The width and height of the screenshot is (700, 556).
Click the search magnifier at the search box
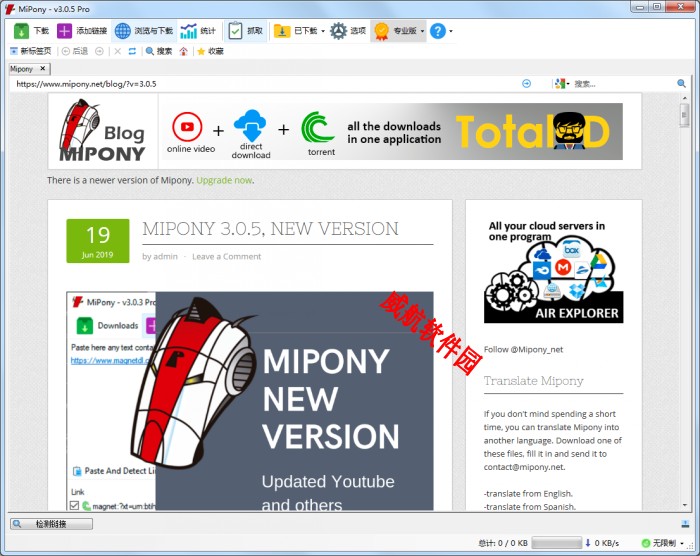(x=681, y=84)
